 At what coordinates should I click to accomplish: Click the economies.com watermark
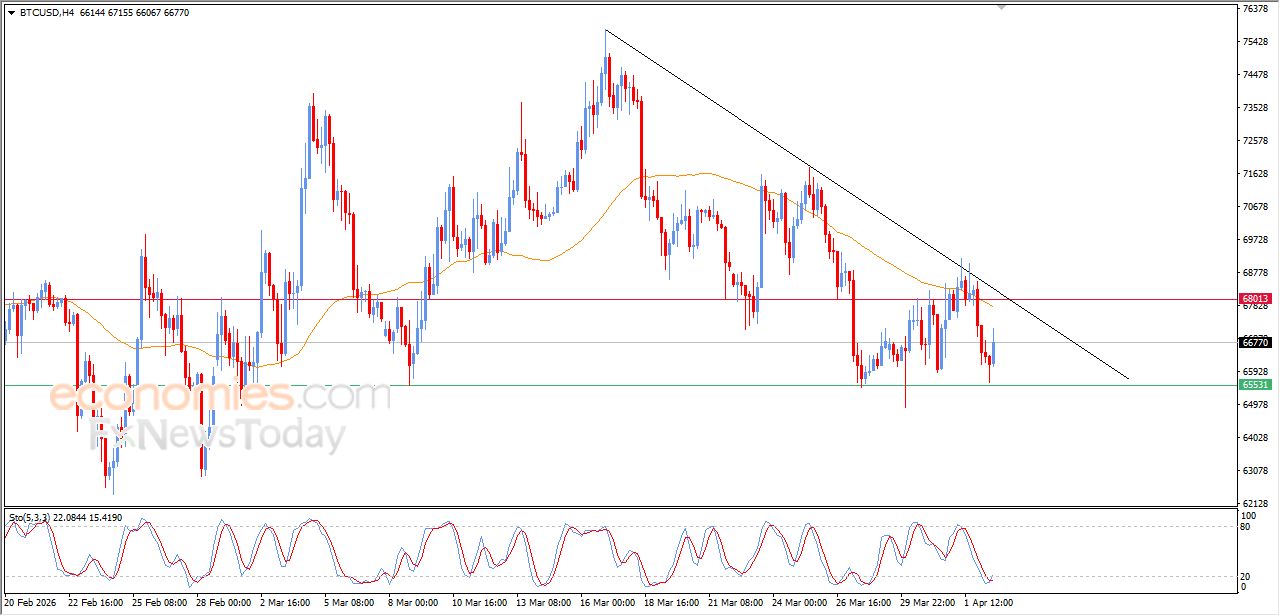(x=220, y=395)
